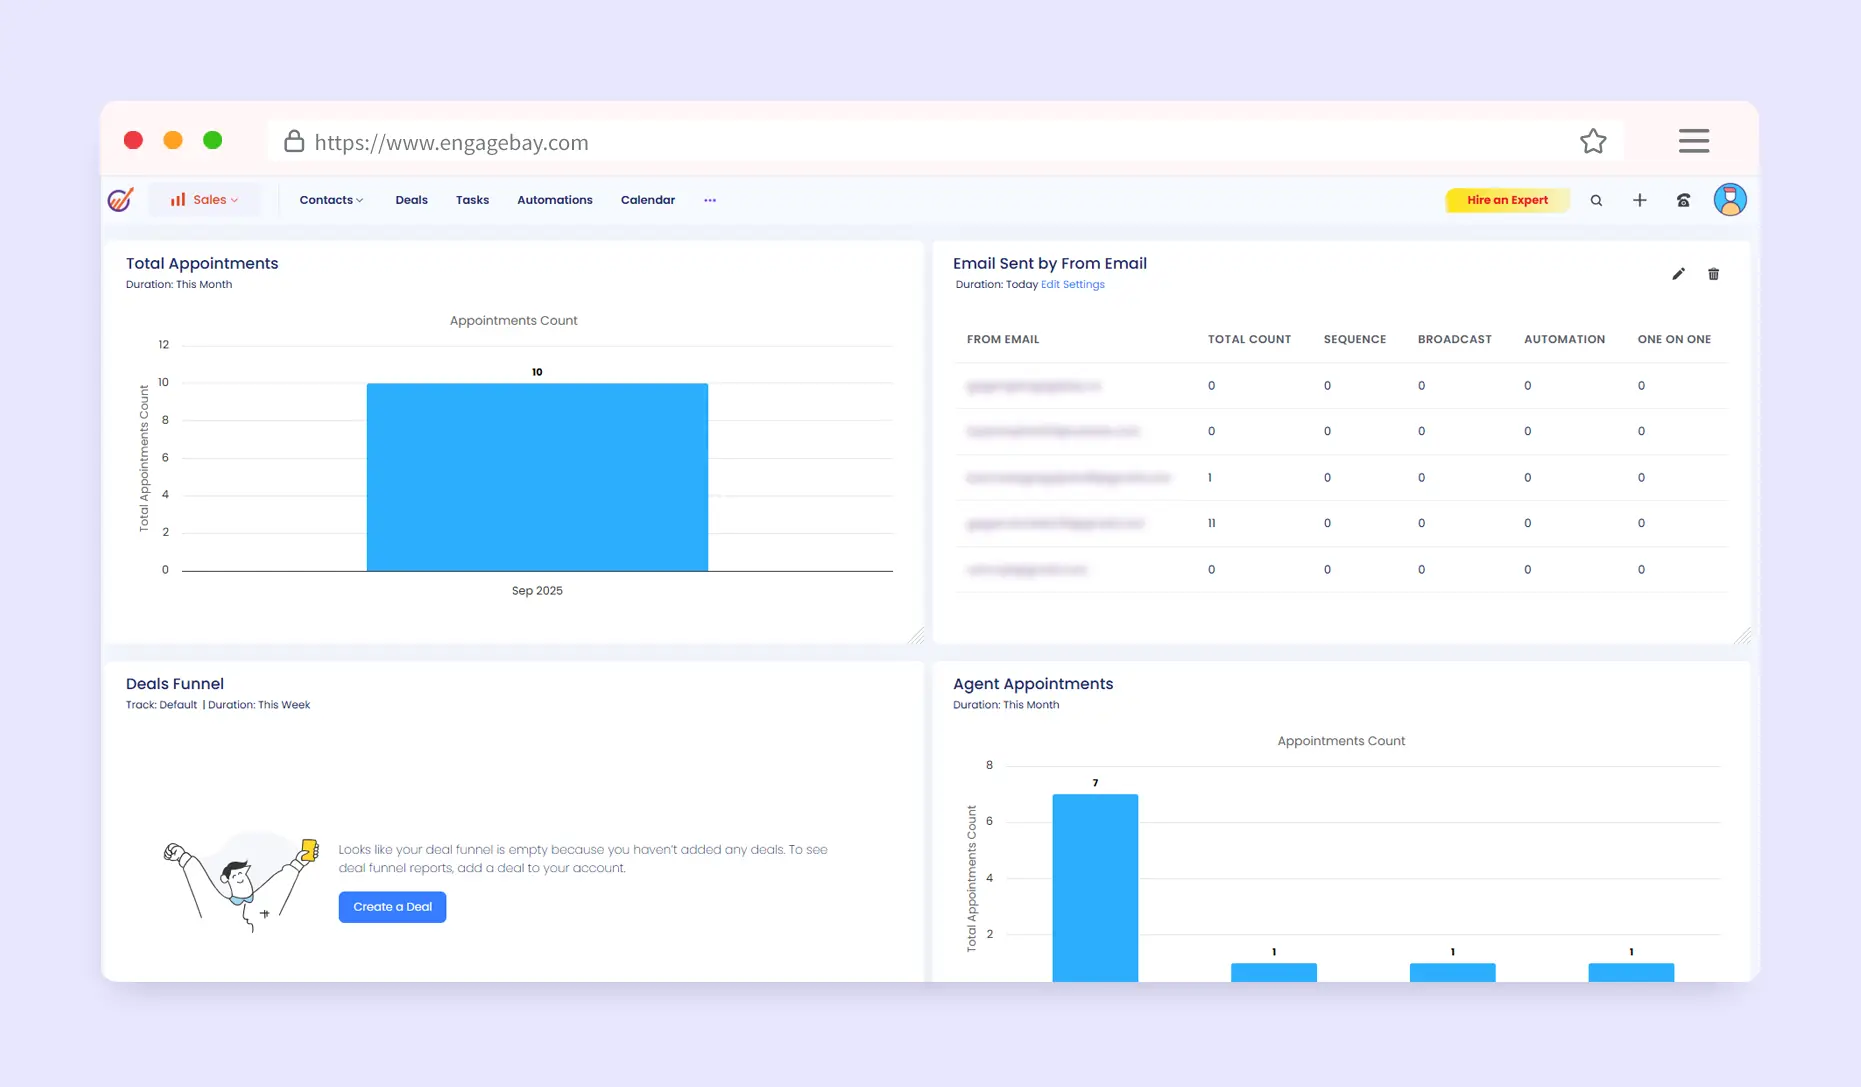
Task: Delete the Email Sent report with trash icon
Action: (x=1713, y=274)
